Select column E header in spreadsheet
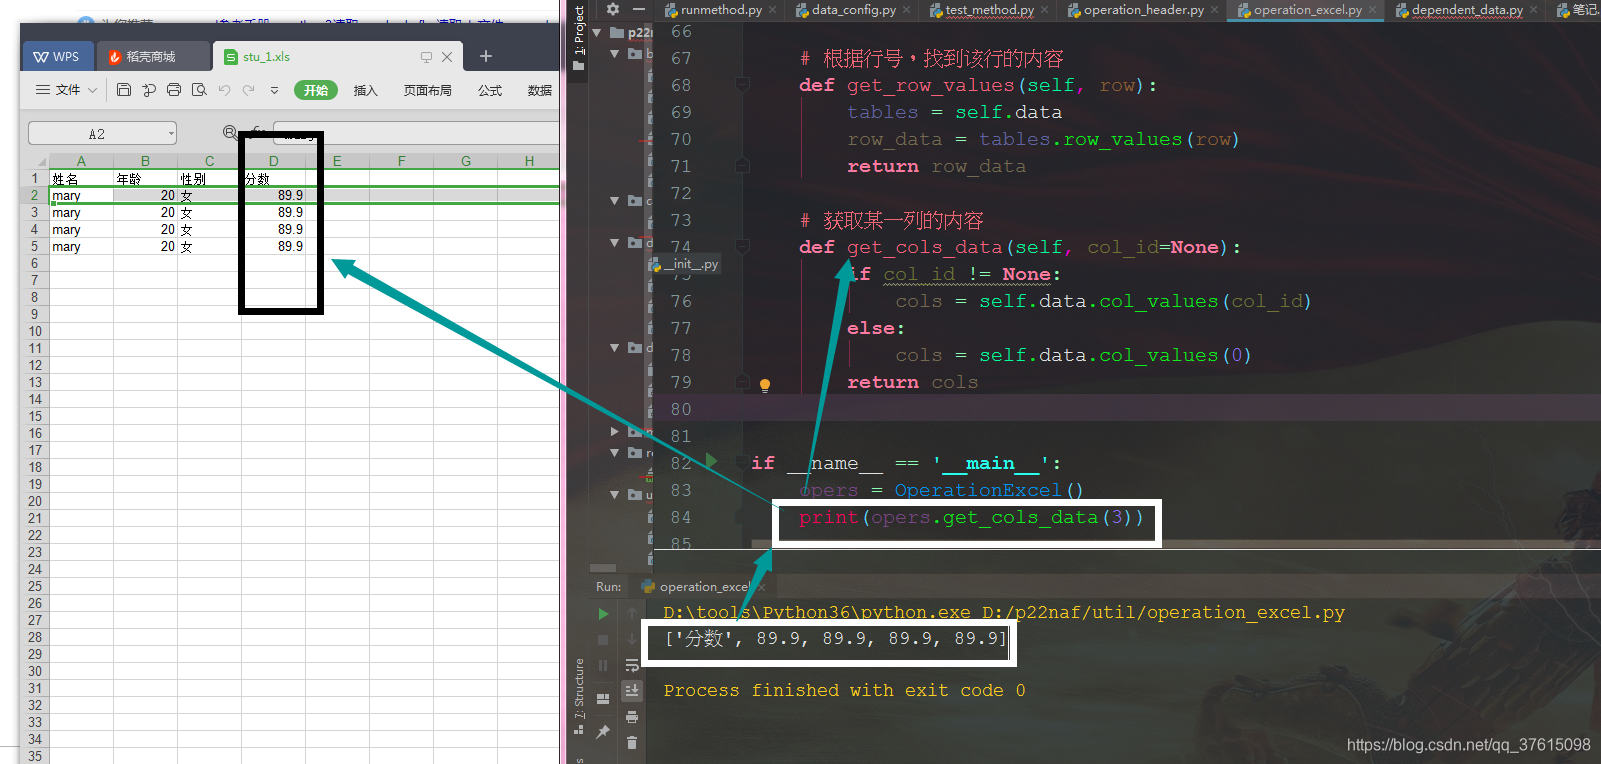 click(337, 161)
